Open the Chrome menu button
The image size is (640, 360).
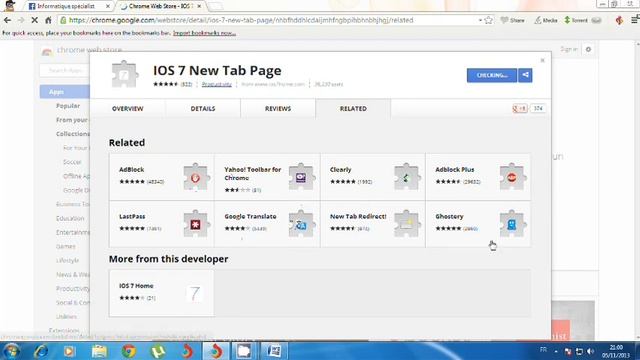[x=635, y=20]
